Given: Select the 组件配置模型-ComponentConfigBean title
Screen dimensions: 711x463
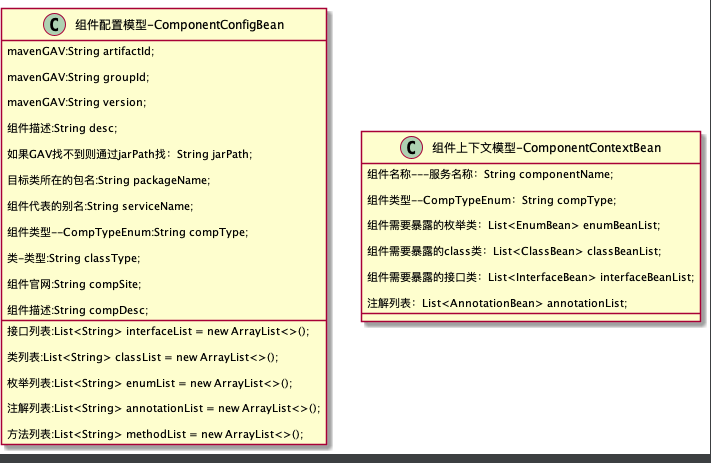Looking at the screenshot, I should [x=180, y=25].
